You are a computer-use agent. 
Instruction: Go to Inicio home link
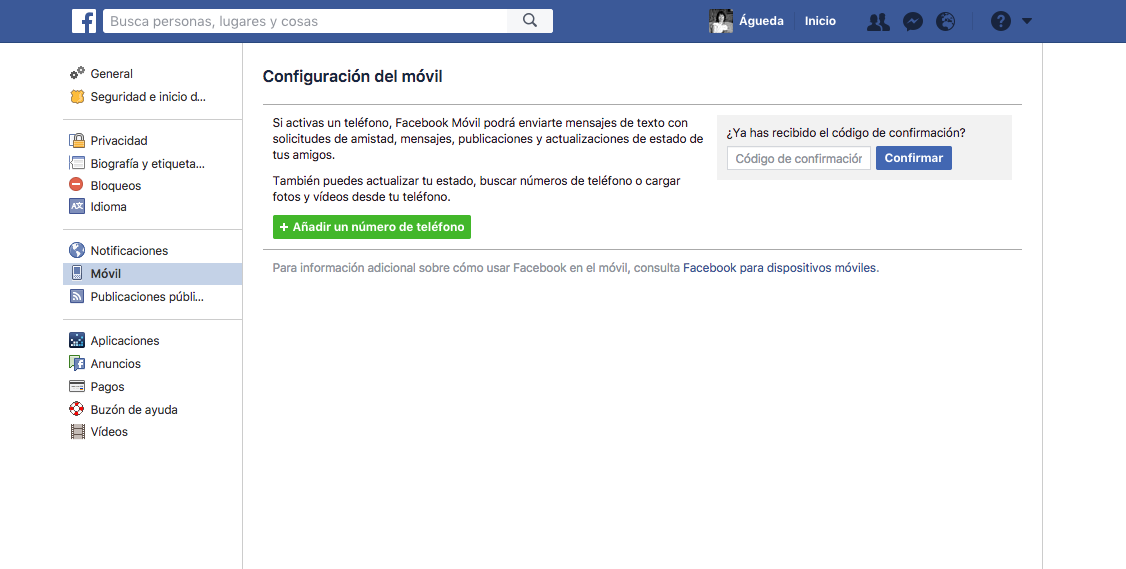pos(820,21)
